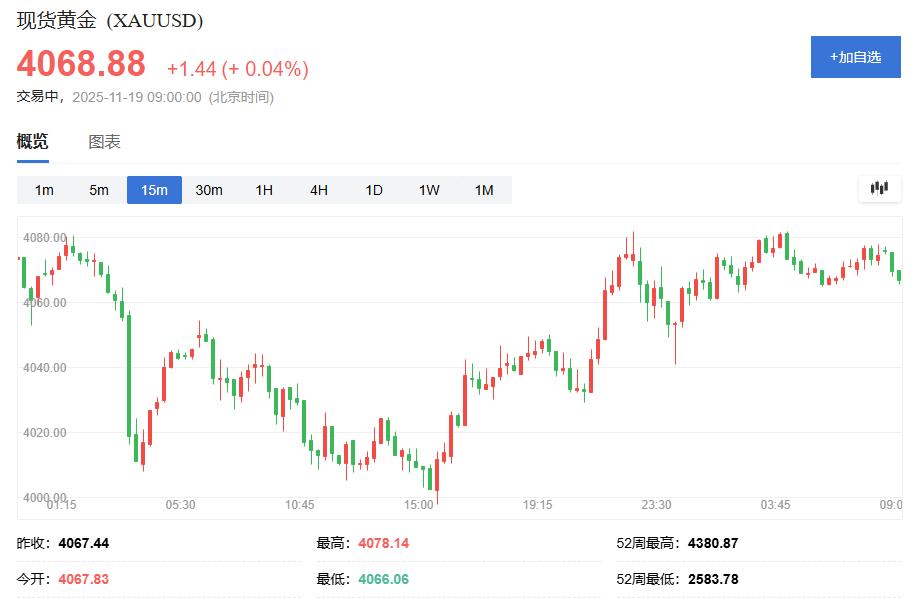Click the +加自选 watchlist button

point(855,57)
